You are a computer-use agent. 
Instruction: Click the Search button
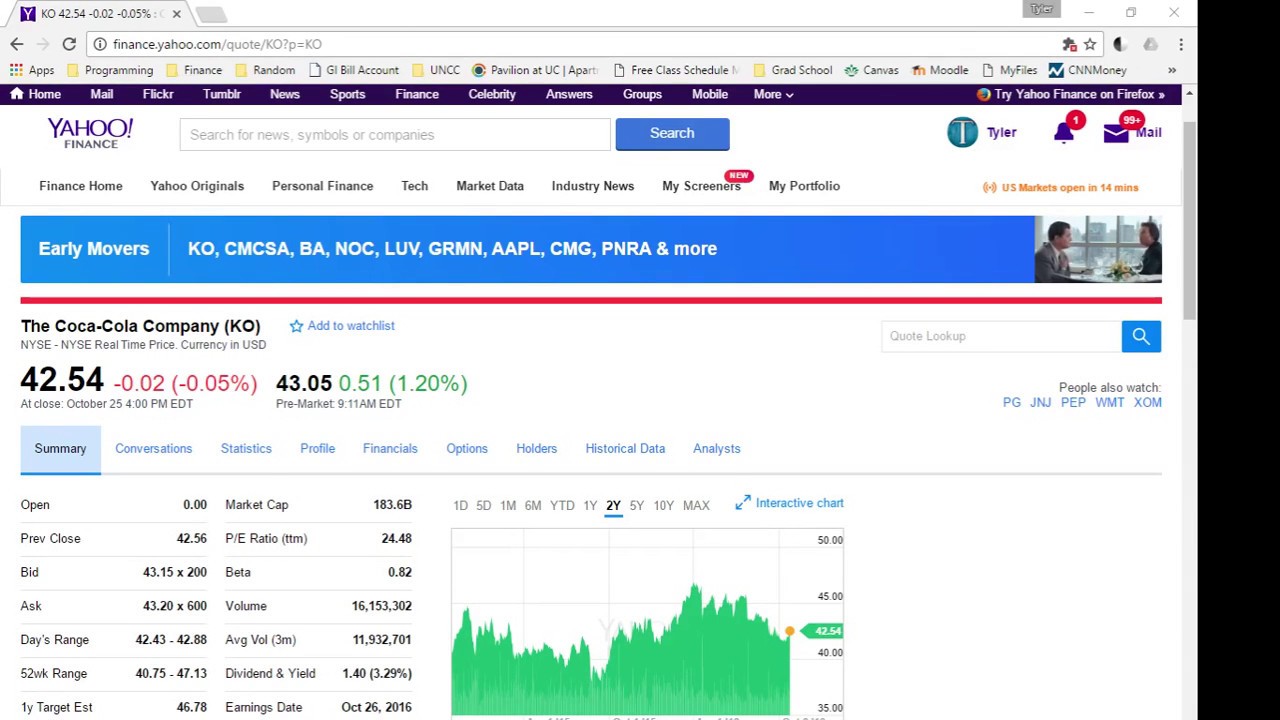coord(672,133)
